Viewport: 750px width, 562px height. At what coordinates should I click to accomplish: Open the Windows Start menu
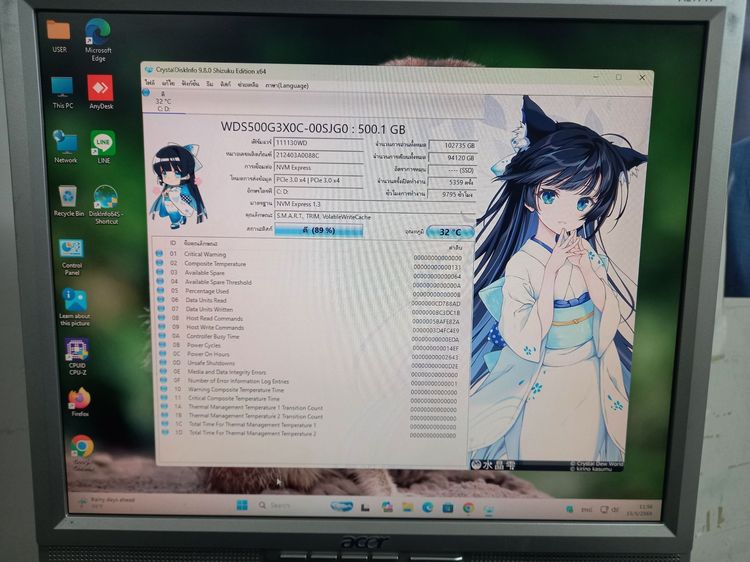click(x=242, y=505)
